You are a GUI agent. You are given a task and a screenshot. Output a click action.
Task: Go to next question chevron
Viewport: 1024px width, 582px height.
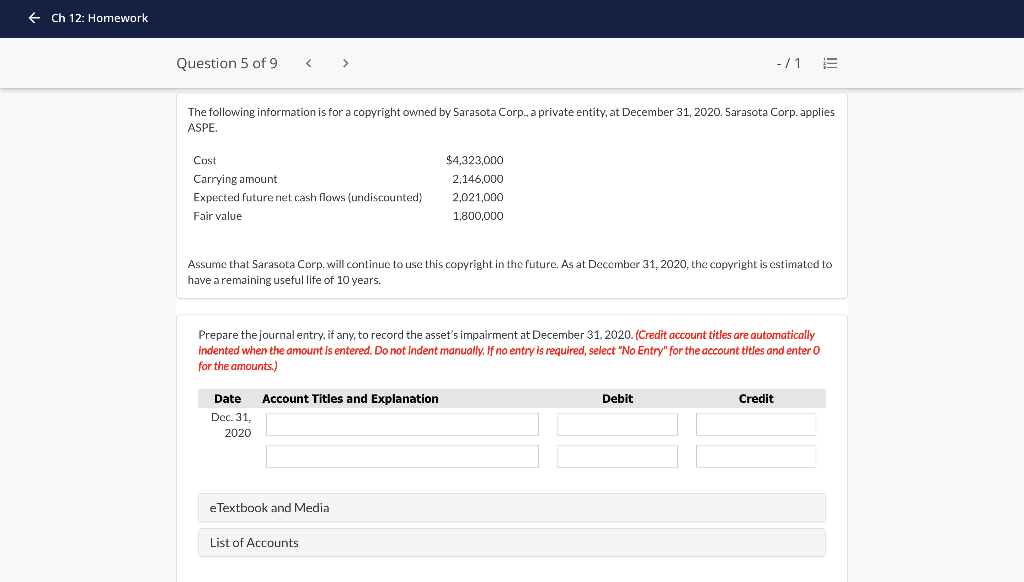pyautogui.click(x=345, y=63)
